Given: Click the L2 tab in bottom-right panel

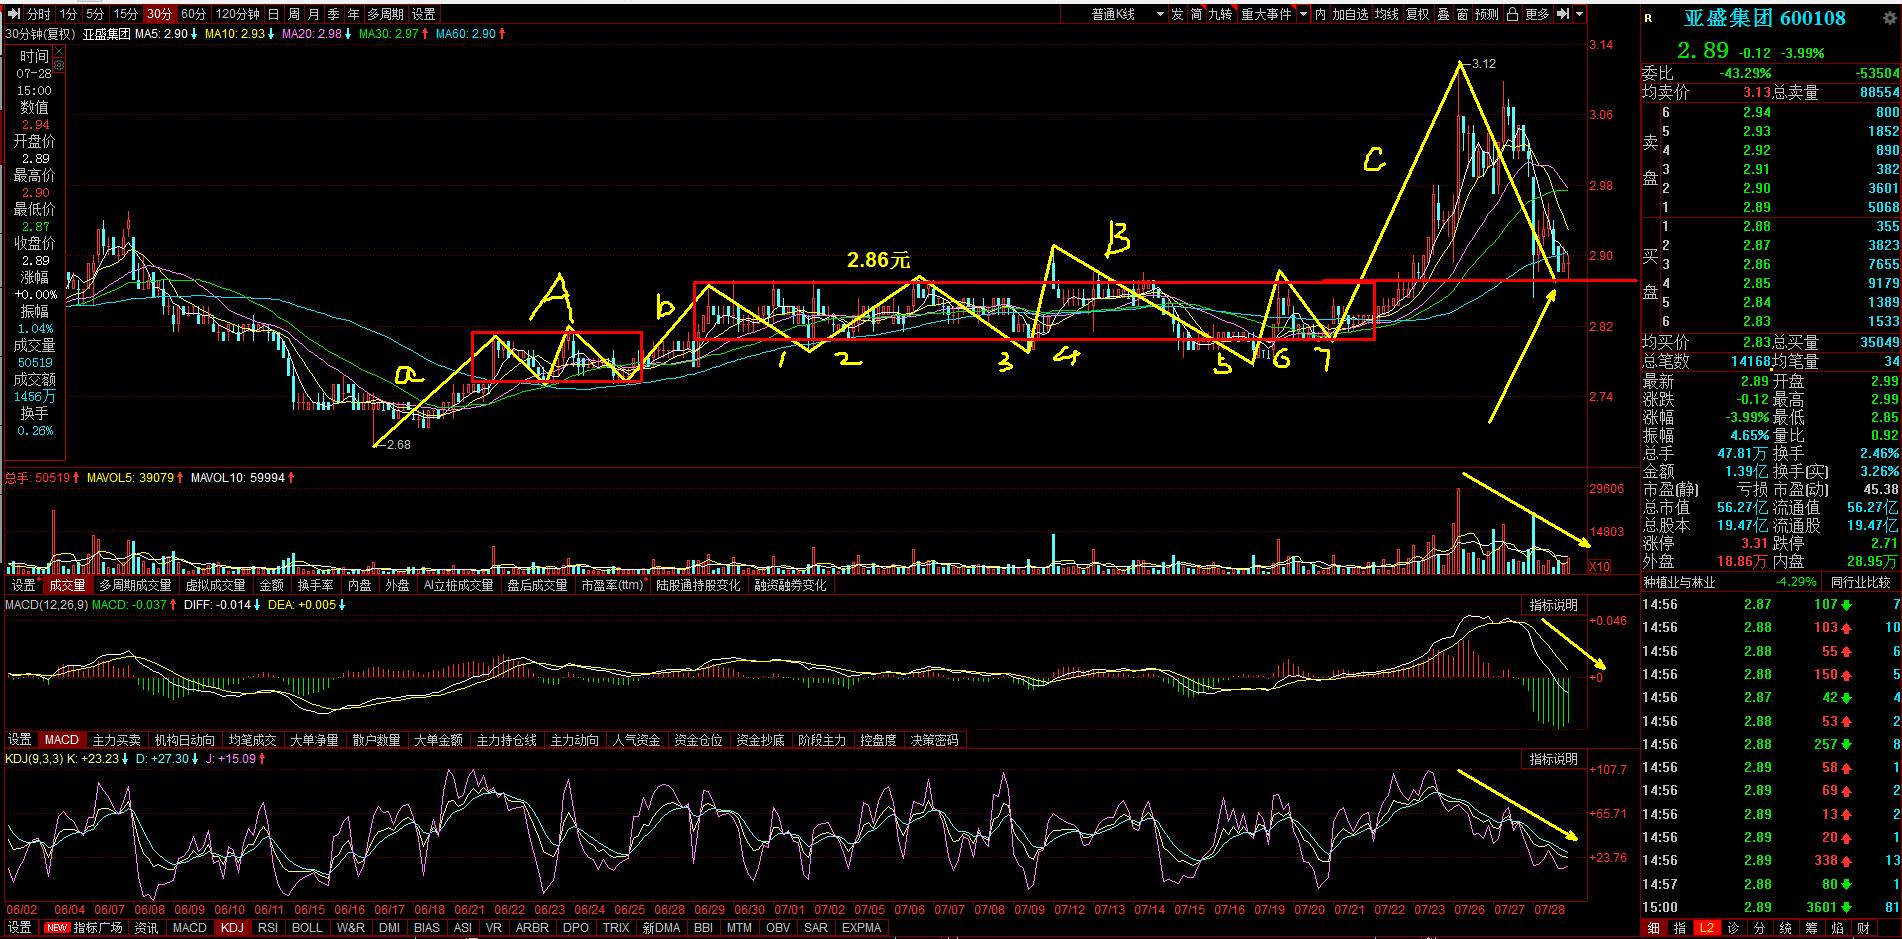Looking at the screenshot, I should pyautogui.click(x=1706, y=928).
